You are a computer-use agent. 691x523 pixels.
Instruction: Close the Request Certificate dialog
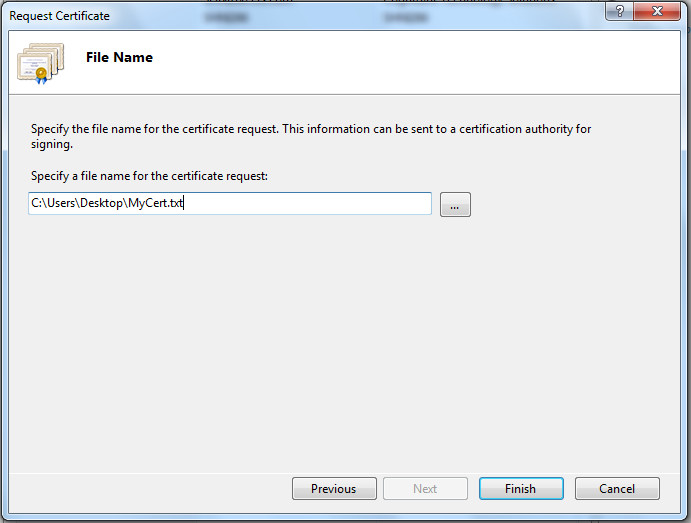click(x=658, y=13)
